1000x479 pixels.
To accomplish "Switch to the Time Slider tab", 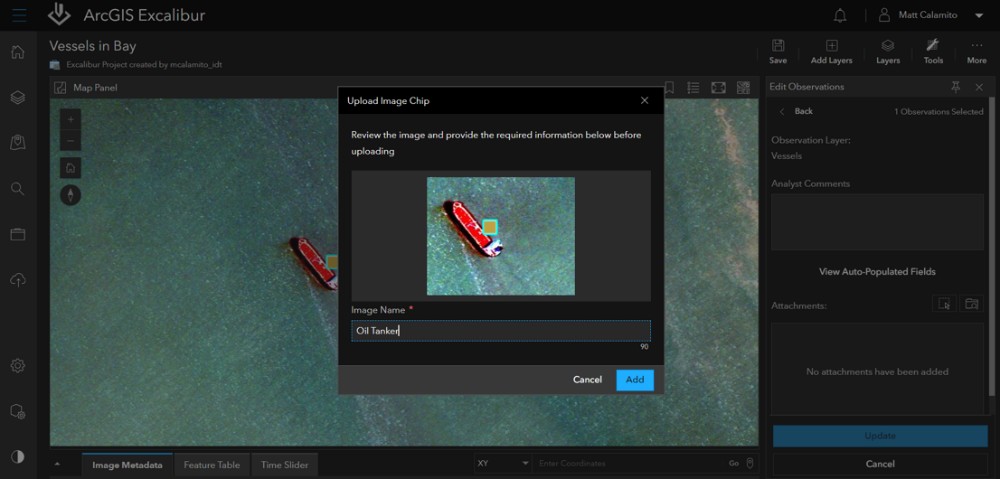I will (x=284, y=465).
